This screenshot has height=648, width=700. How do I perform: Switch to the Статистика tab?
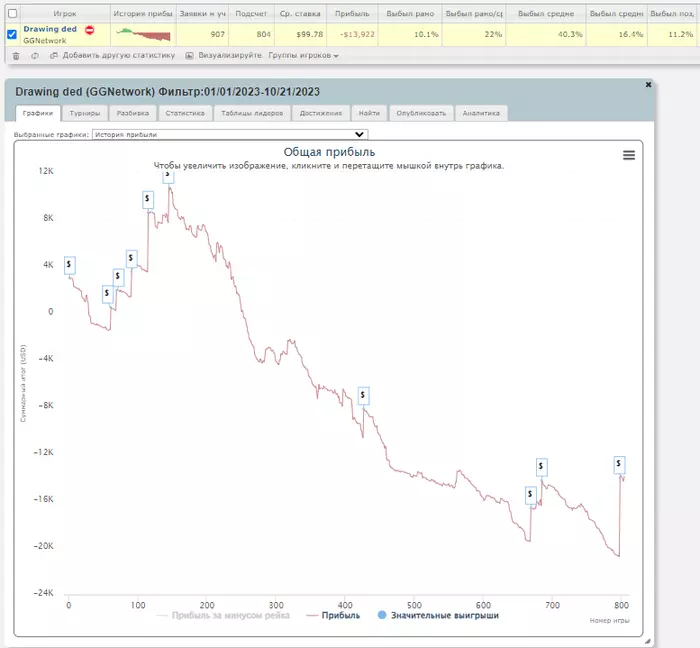click(185, 113)
